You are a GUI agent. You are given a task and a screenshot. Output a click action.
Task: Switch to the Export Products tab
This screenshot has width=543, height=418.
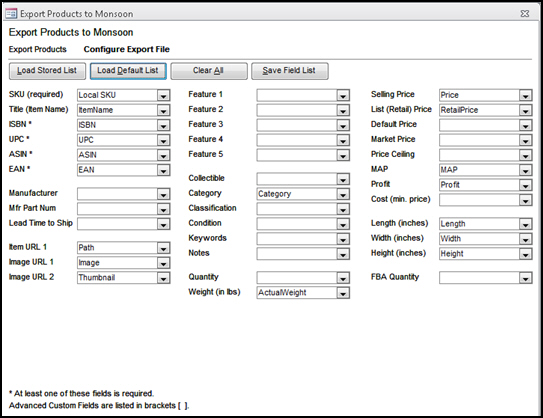(37, 49)
